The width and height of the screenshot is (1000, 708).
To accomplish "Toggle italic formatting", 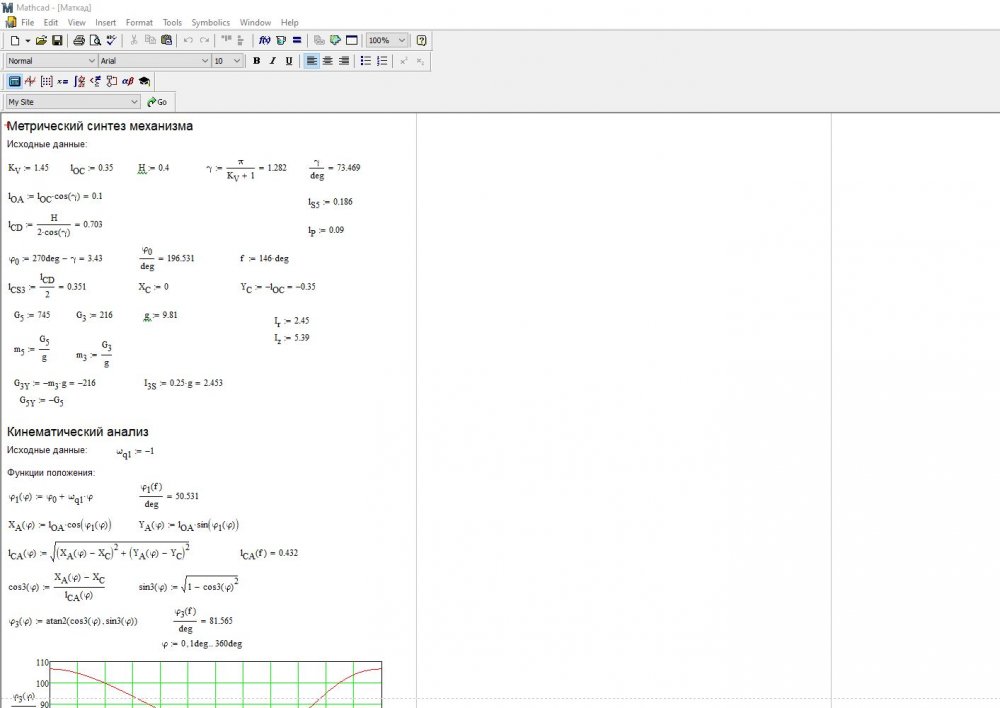I will [272, 61].
